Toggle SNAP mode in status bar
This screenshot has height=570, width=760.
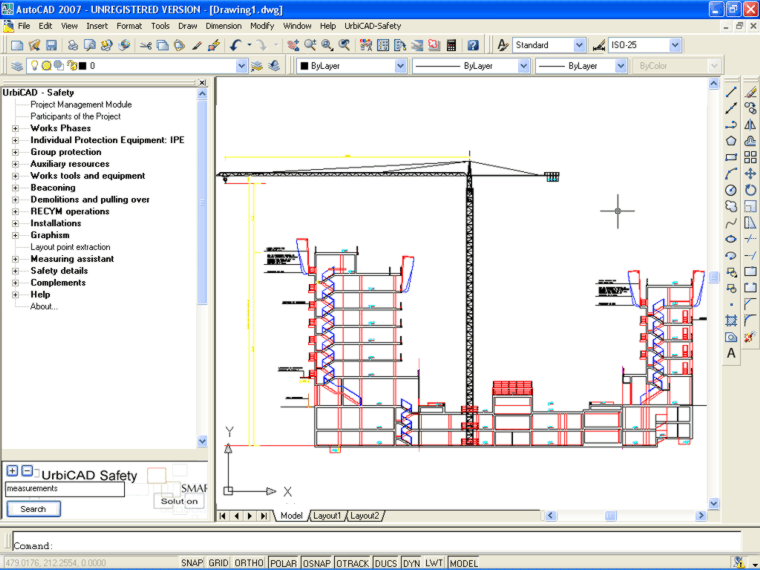coord(192,563)
